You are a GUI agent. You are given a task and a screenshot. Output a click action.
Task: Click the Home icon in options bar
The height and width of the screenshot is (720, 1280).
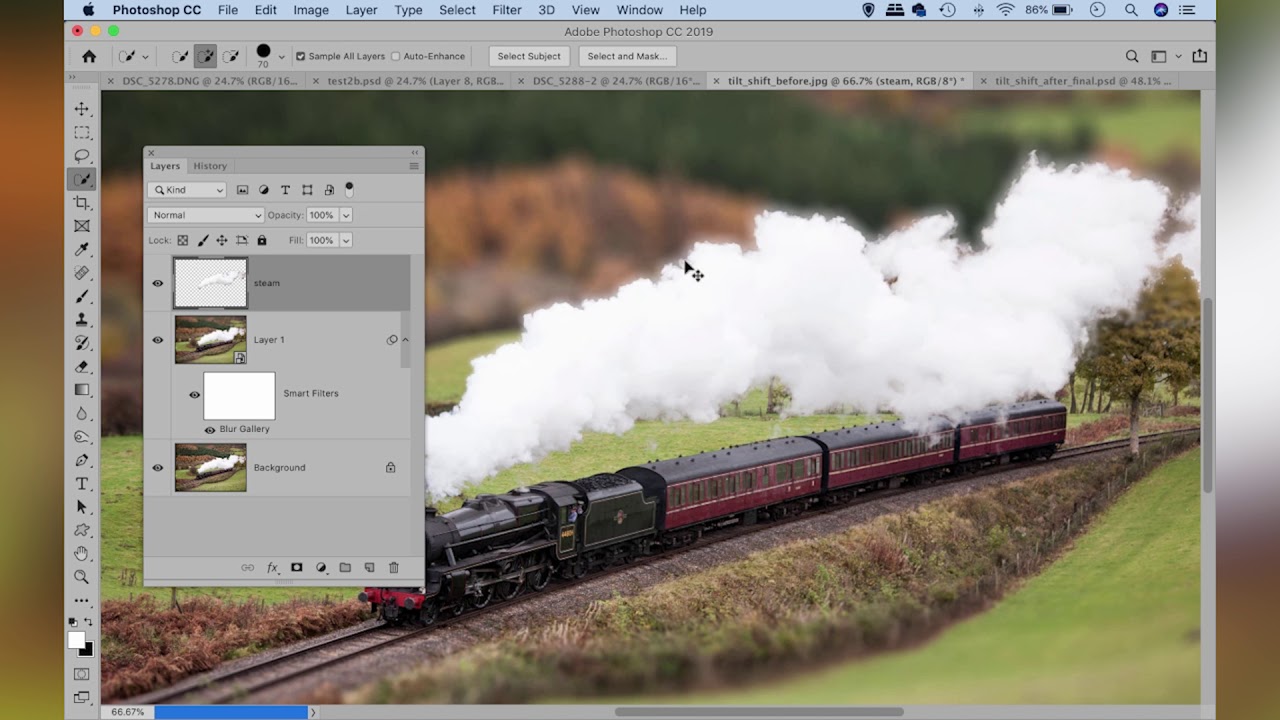(89, 57)
